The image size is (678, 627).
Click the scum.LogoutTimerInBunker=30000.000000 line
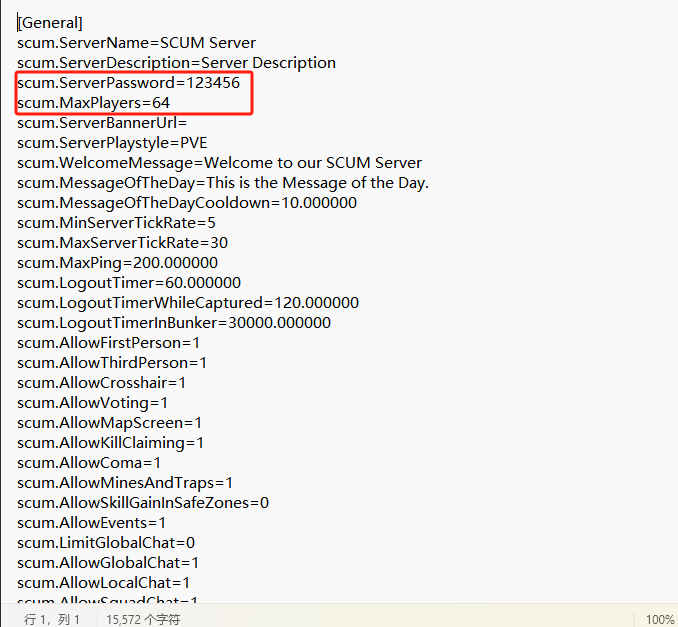174,323
